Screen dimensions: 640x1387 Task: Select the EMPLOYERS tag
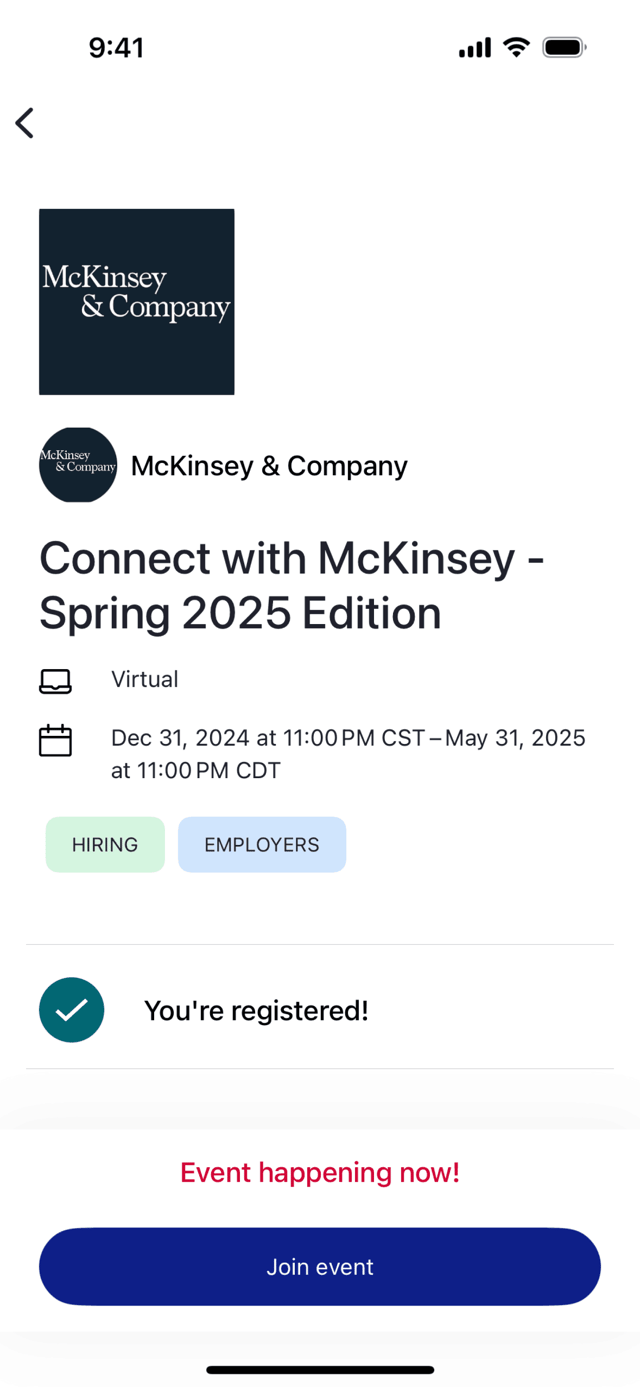(x=262, y=845)
